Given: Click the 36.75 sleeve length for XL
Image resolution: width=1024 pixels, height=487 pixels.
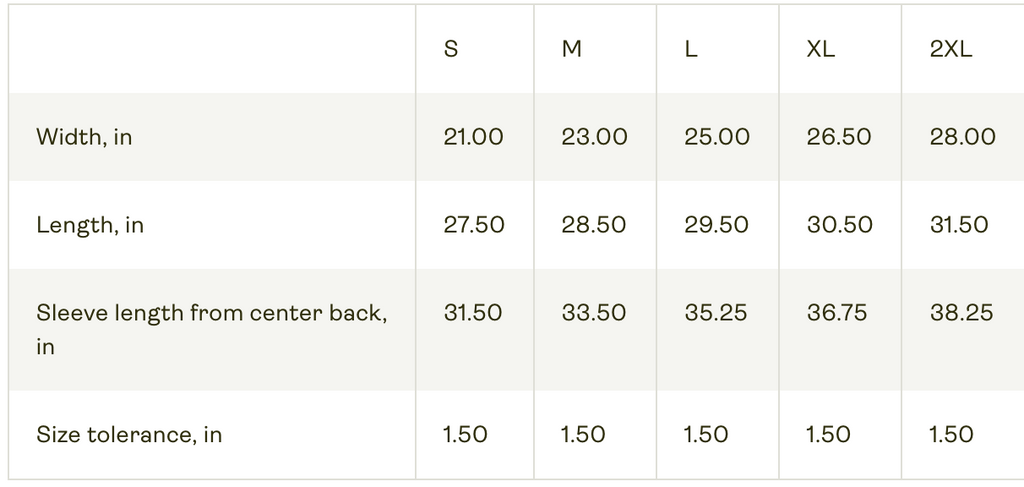Looking at the screenshot, I should 838,313.
